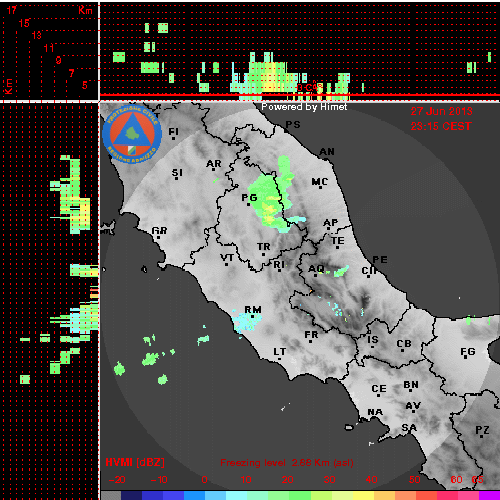Viewport: 500px width, 500px height.
Task: Click the LT city label on map
Action: 279,352
